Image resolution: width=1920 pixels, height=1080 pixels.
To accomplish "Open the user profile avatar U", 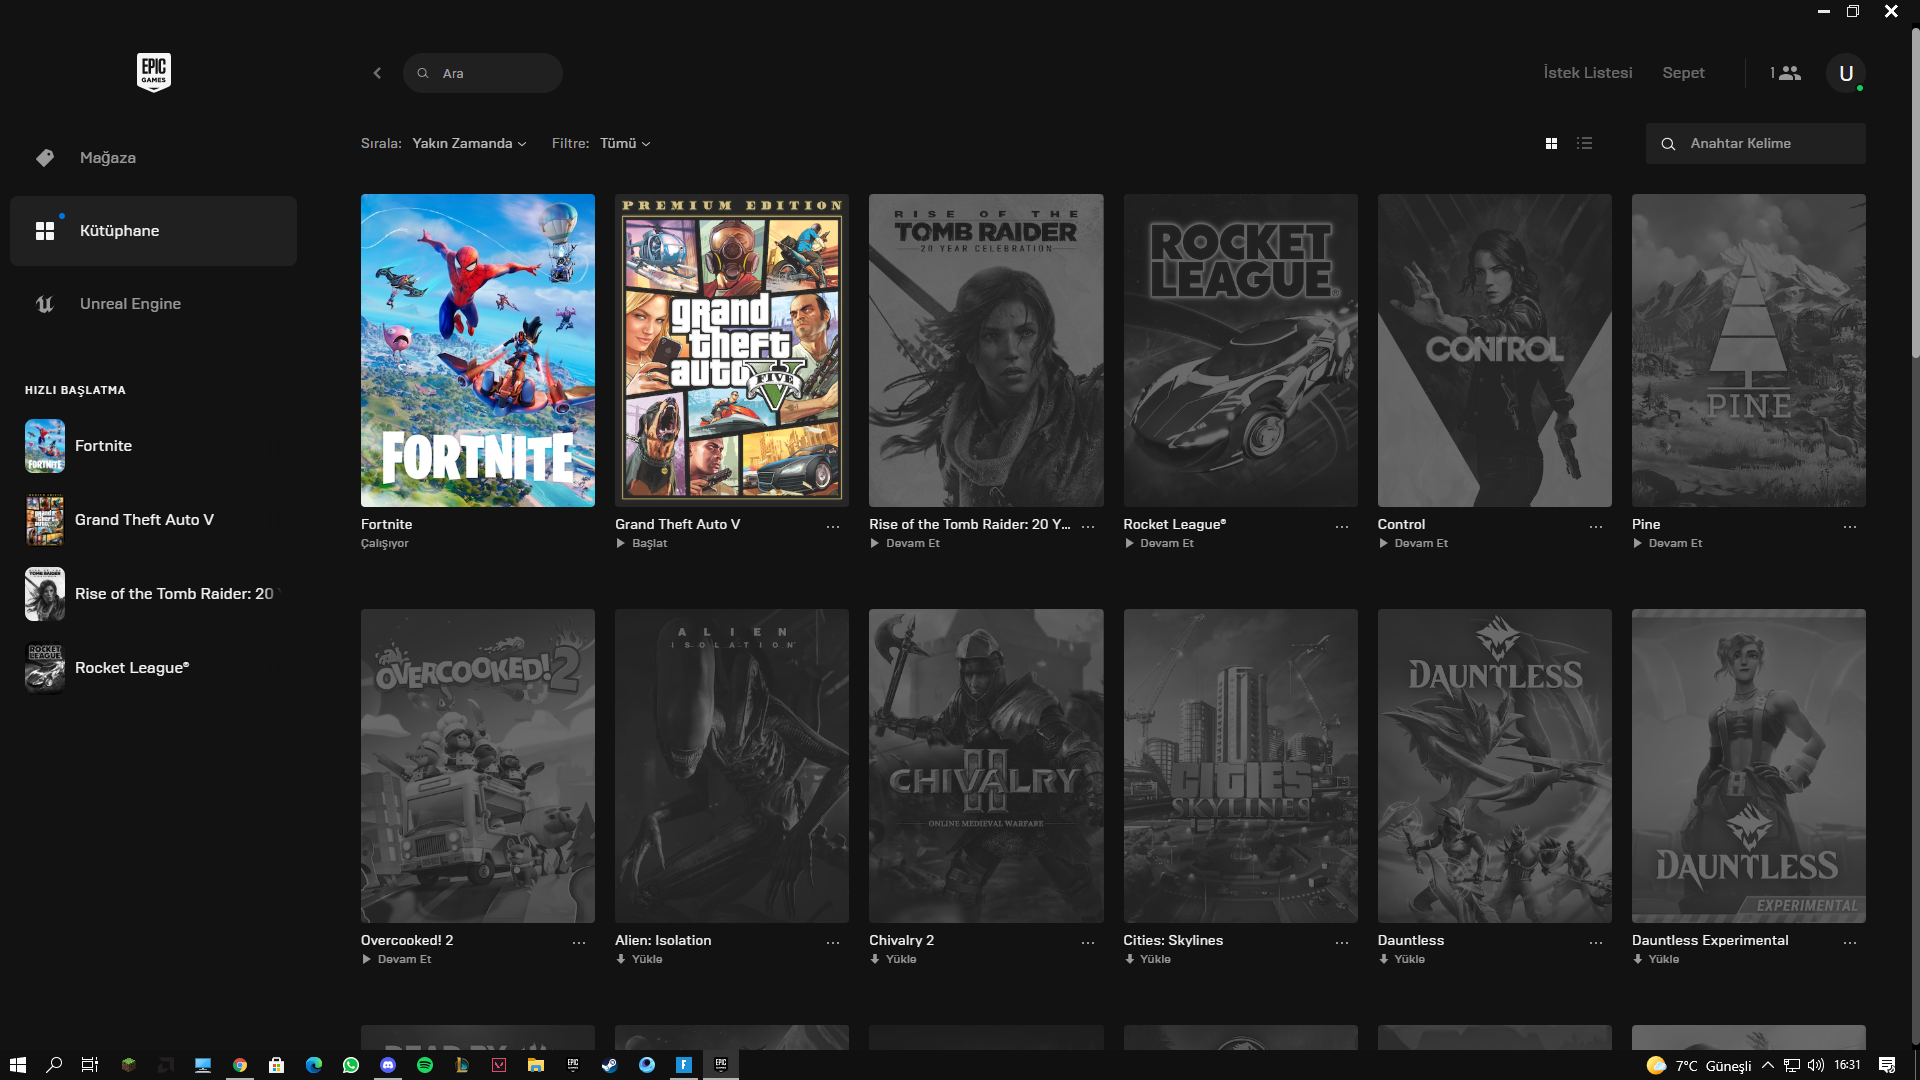I will (x=1846, y=73).
